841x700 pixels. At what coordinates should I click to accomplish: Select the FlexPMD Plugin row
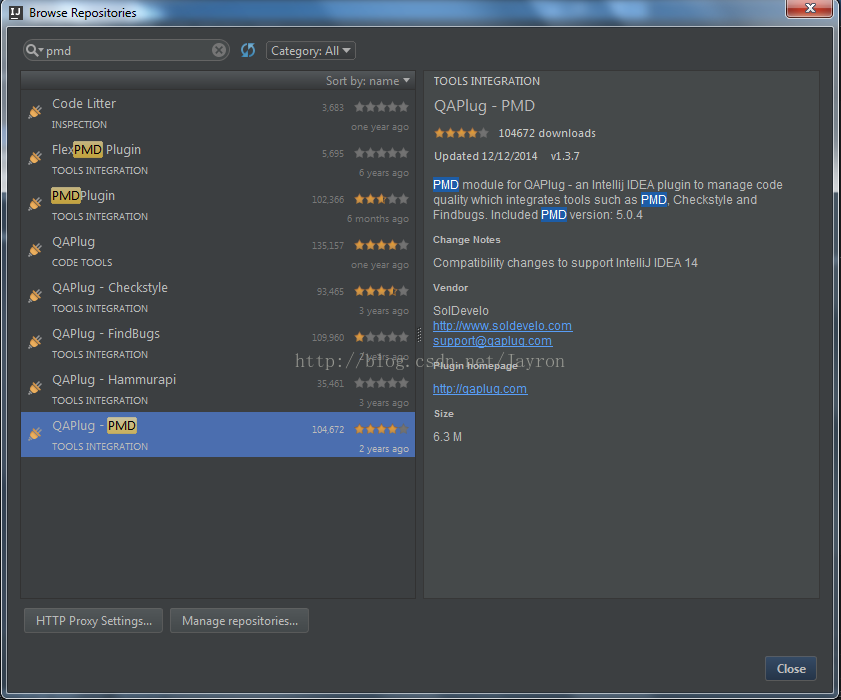point(218,159)
